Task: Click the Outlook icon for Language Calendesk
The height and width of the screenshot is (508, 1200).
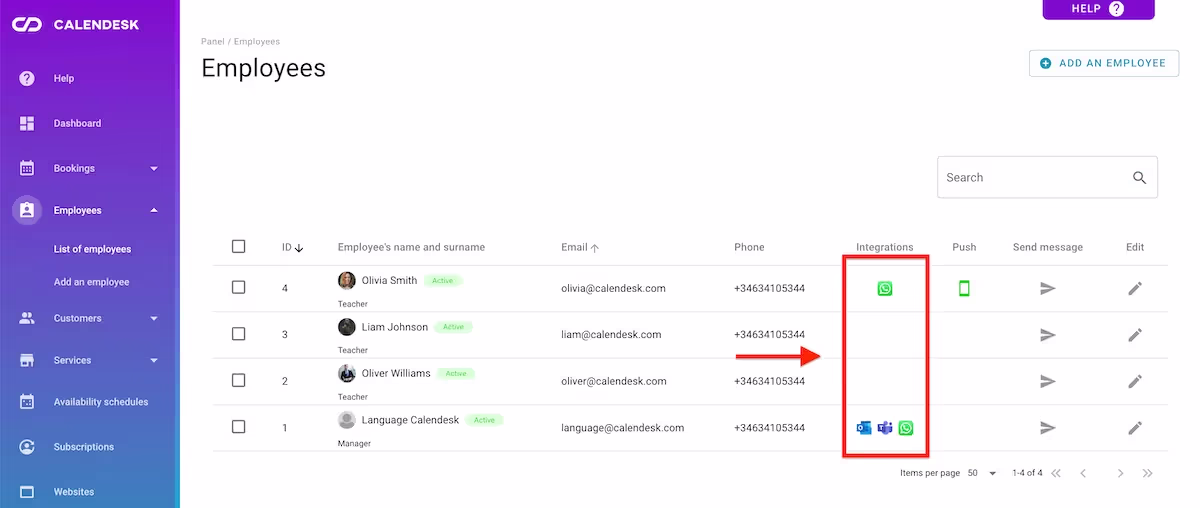Action: 864,428
